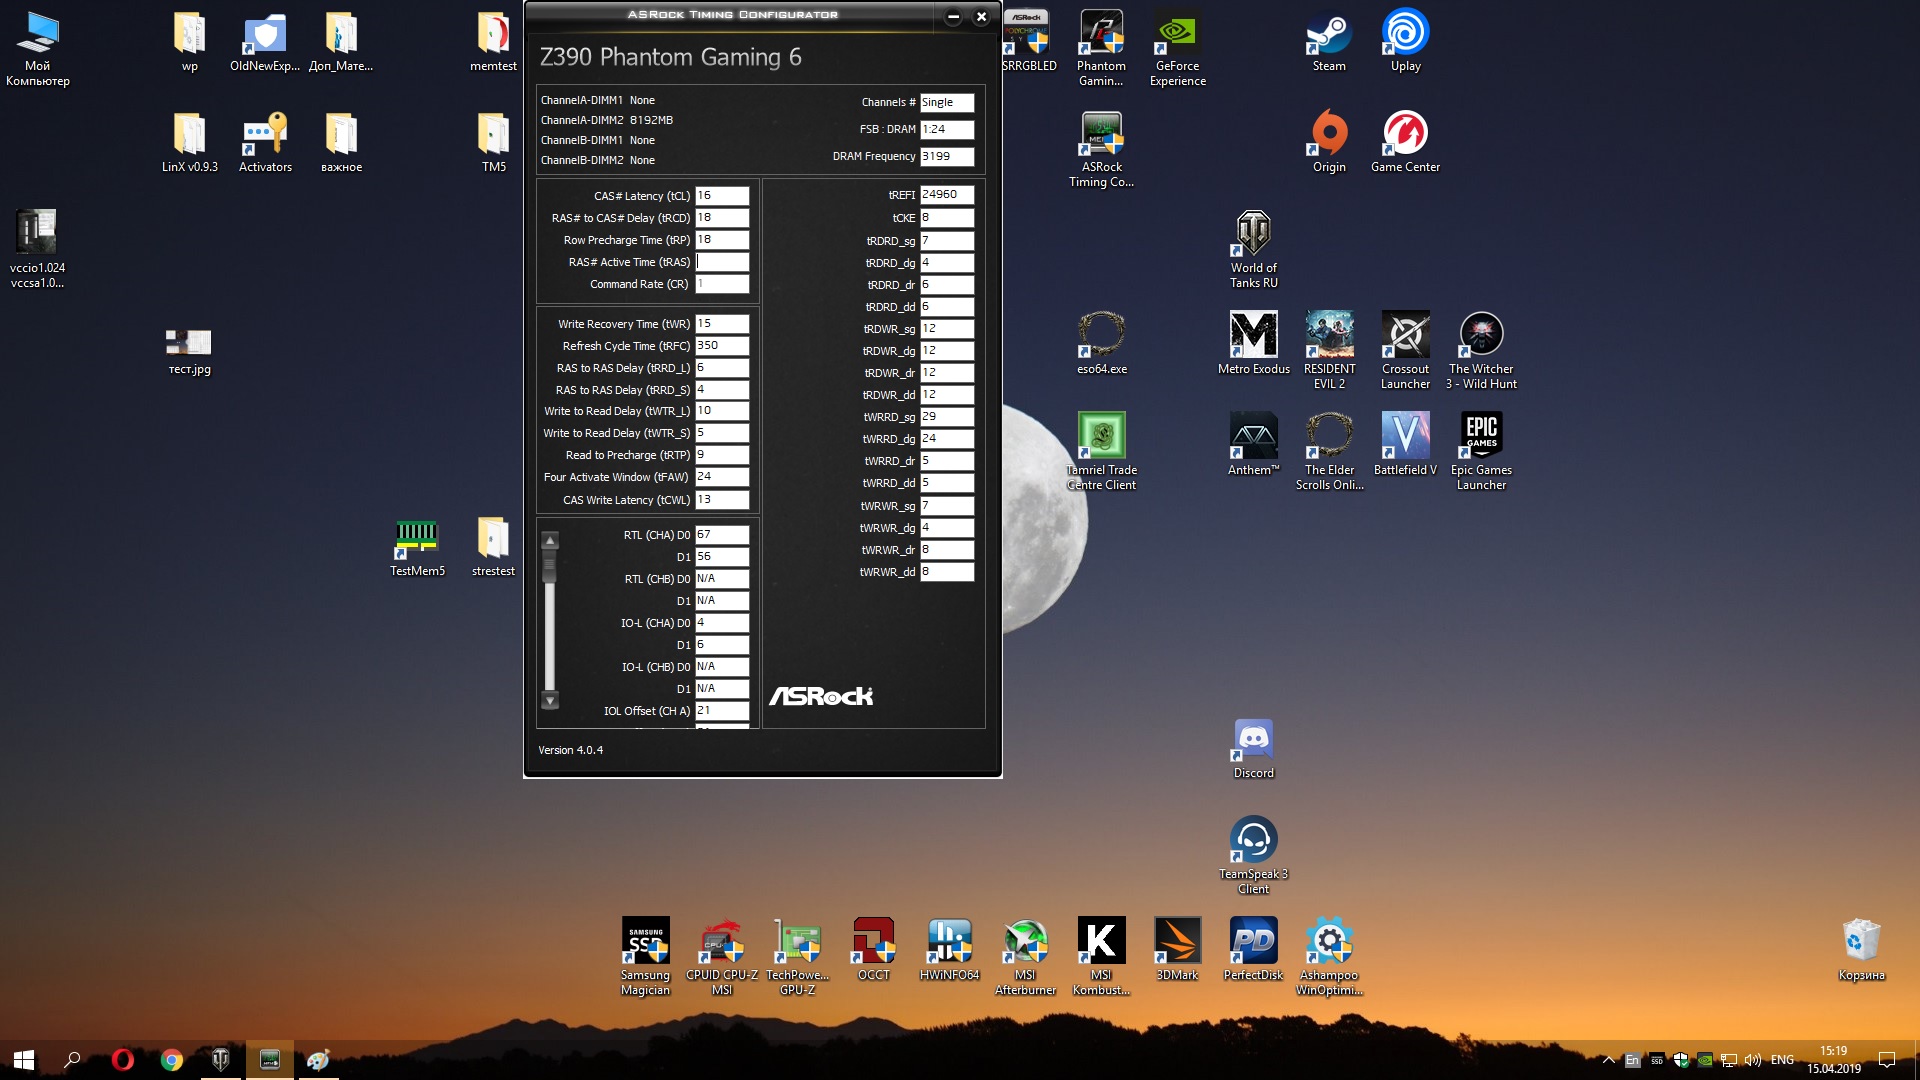Click the scrollbar down arrow in the RTL panel
Screen dimensions: 1920x1080
[x=550, y=700]
